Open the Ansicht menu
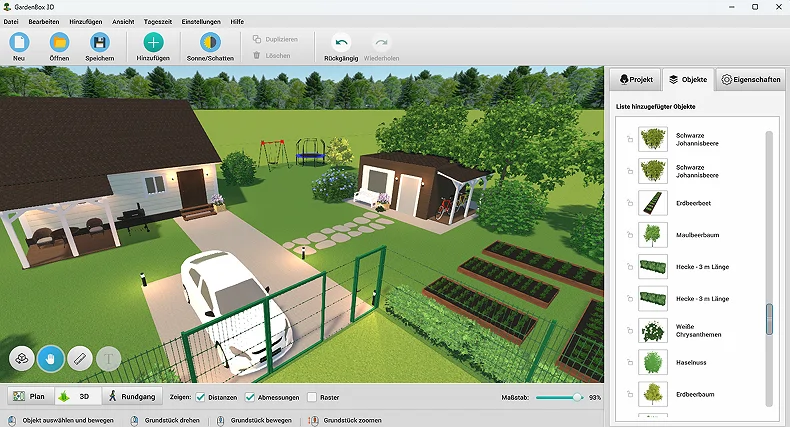This screenshot has height=427, width=790. coord(123,22)
